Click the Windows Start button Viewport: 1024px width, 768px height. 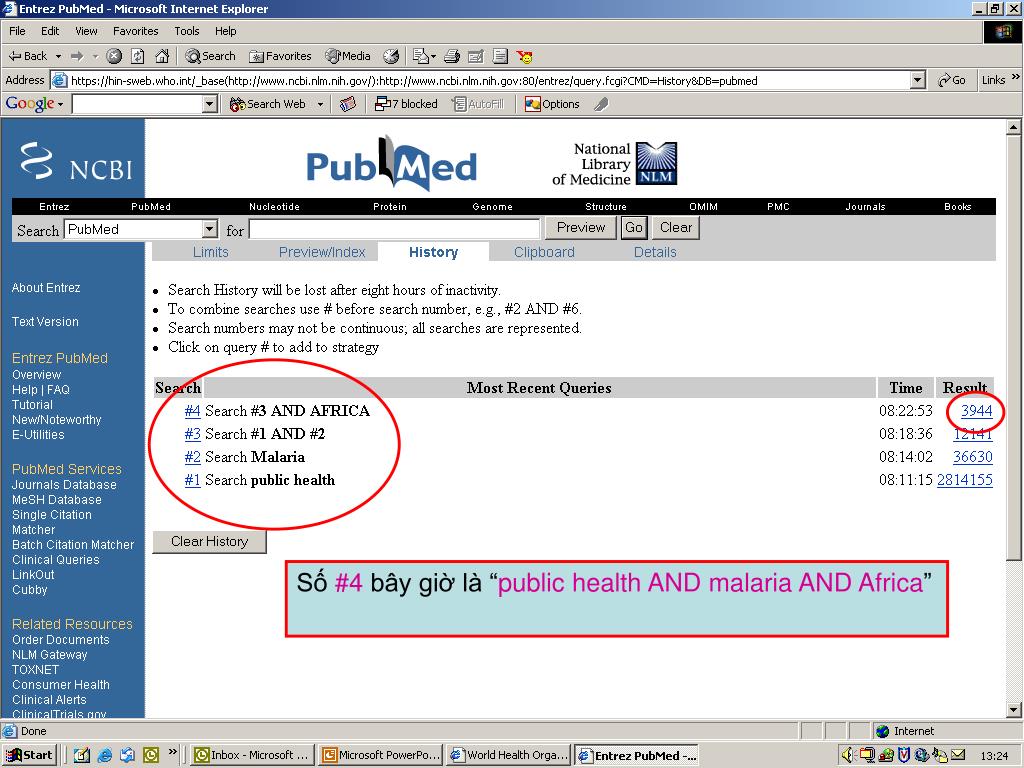coord(29,755)
